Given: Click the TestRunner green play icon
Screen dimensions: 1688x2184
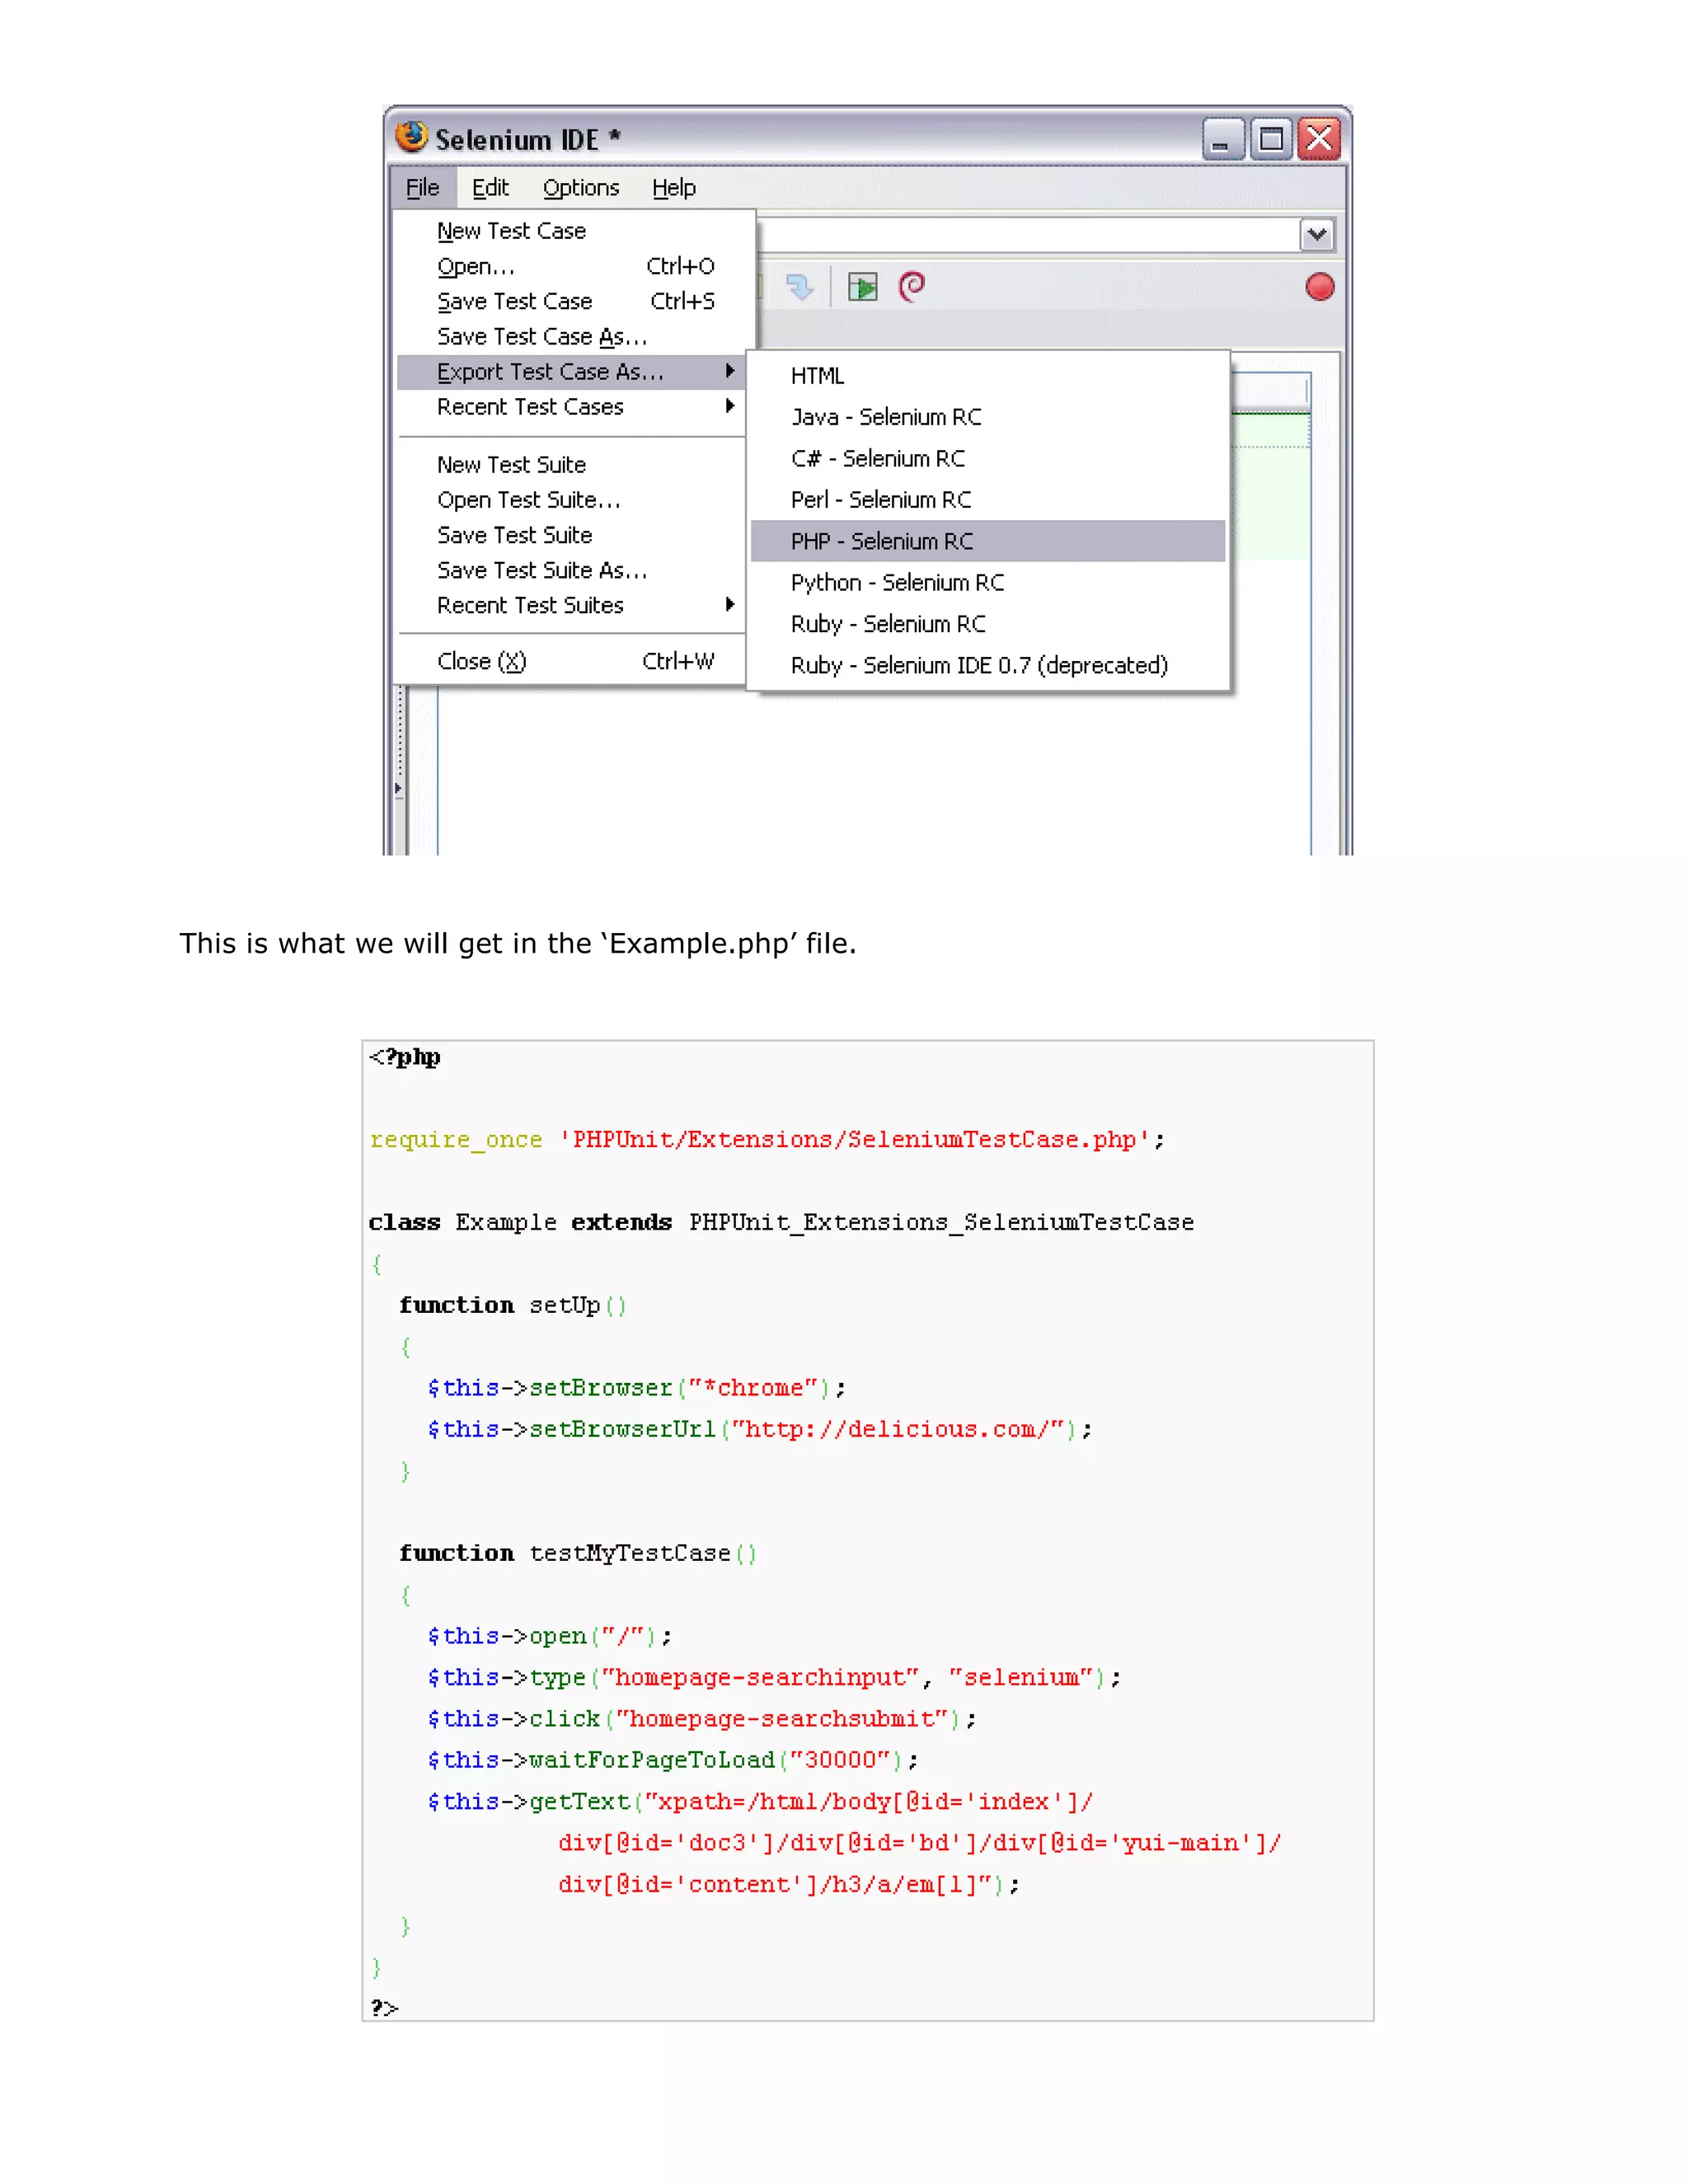Looking at the screenshot, I should [862, 288].
